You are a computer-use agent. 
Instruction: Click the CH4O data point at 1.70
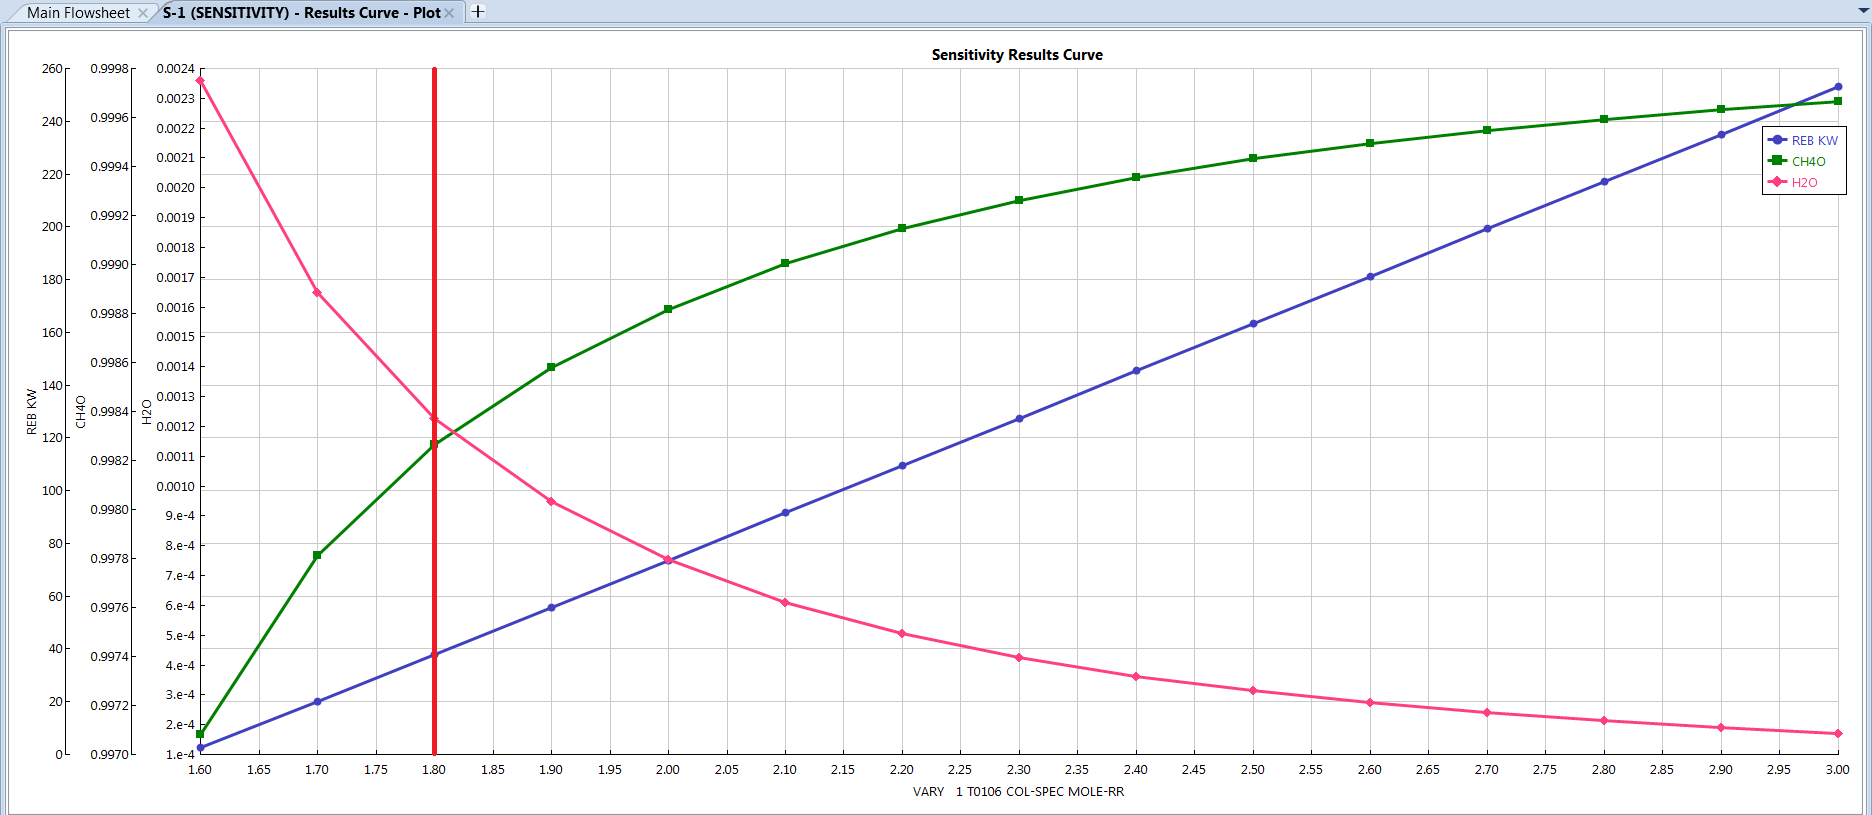click(x=317, y=556)
